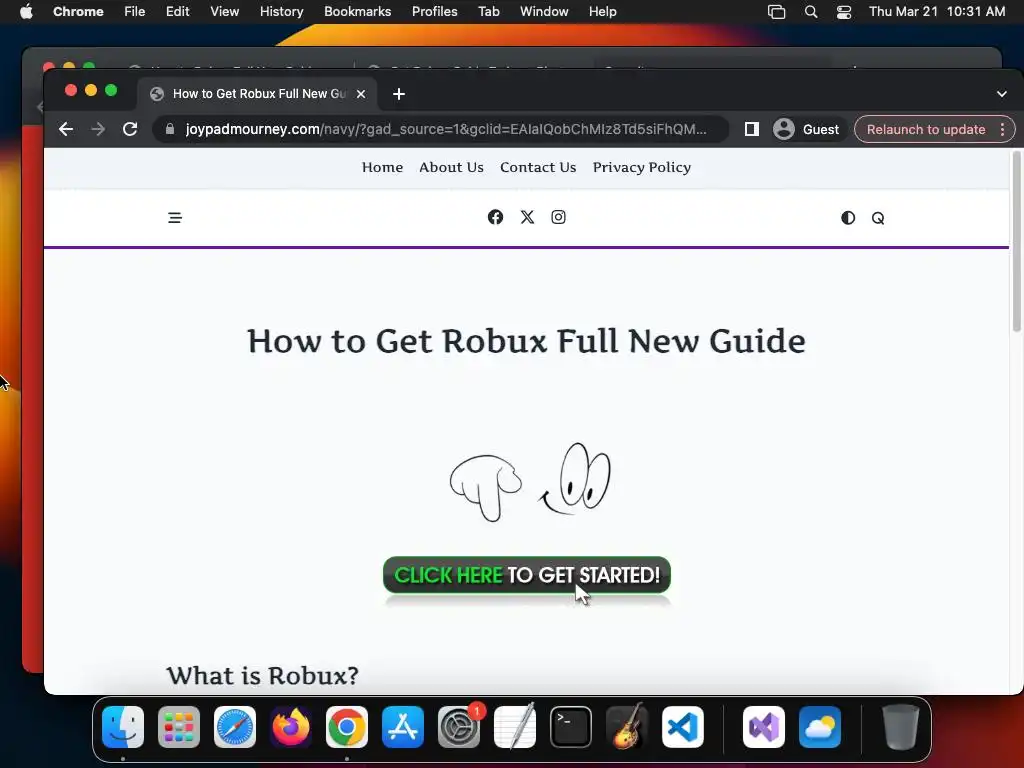
Task: Open Visual Studio Code from the Dock
Action: 682,727
